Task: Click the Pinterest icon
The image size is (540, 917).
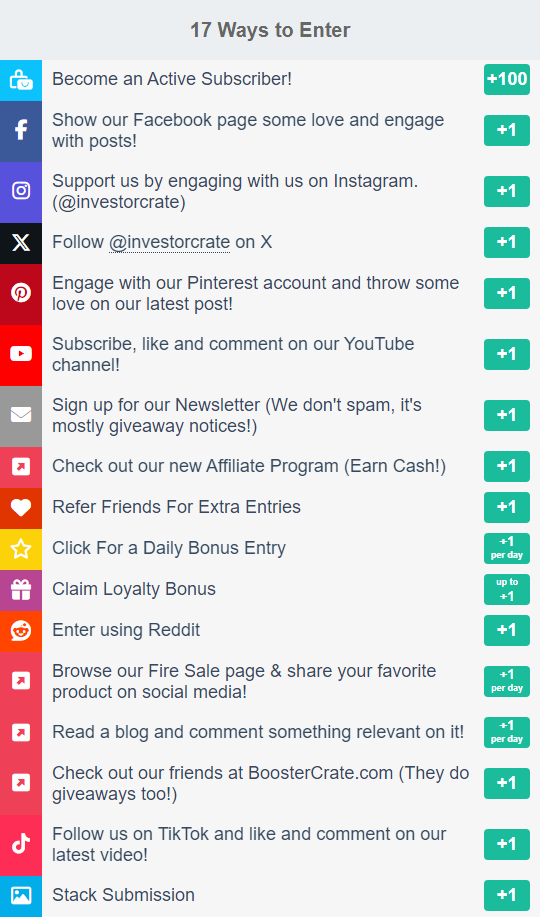Action: 21,293
